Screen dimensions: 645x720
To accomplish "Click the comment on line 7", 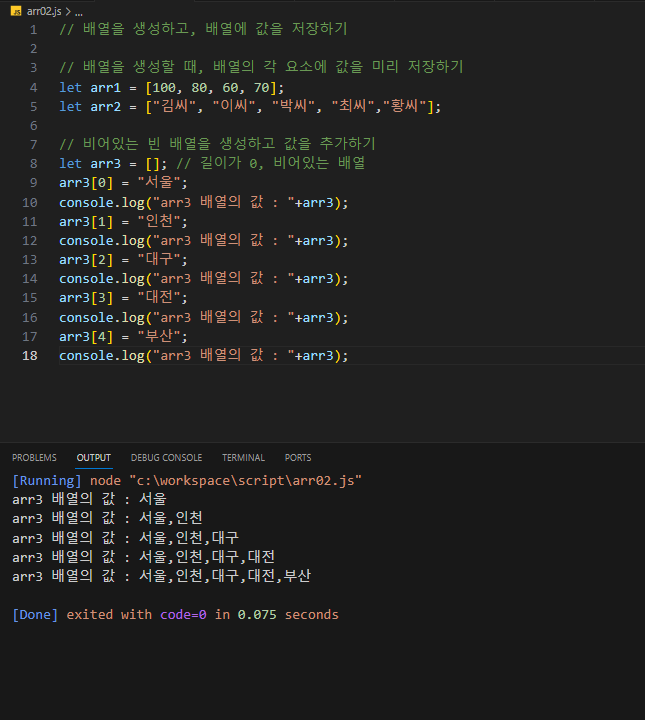I will coord(218,144).
